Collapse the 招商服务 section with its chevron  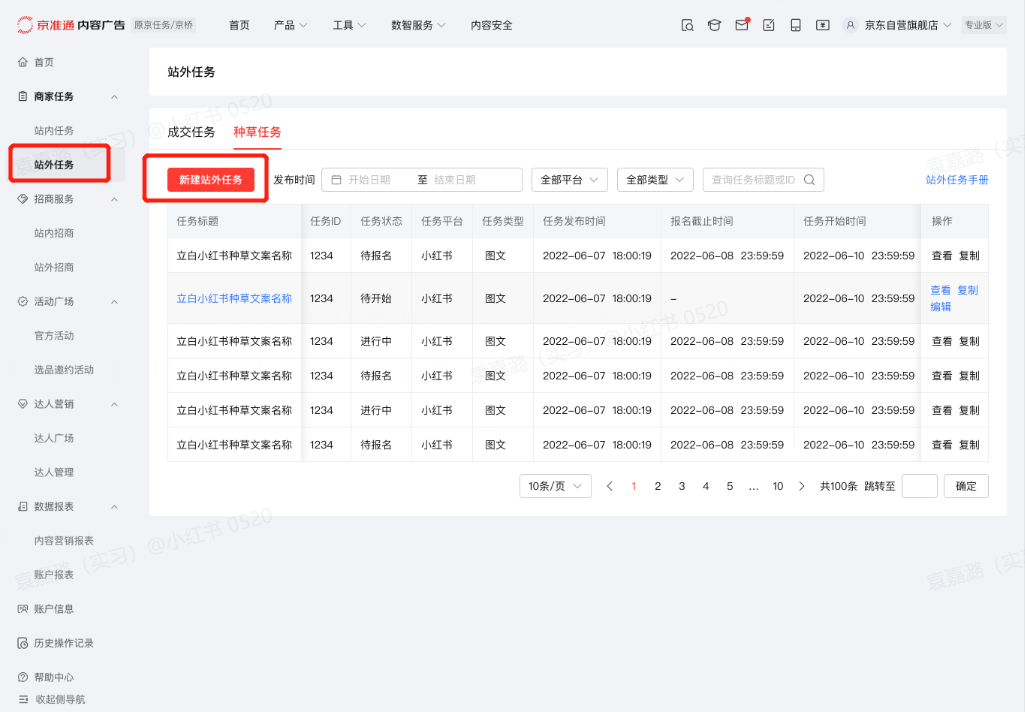pyautogui.click(x=114, y=199)
